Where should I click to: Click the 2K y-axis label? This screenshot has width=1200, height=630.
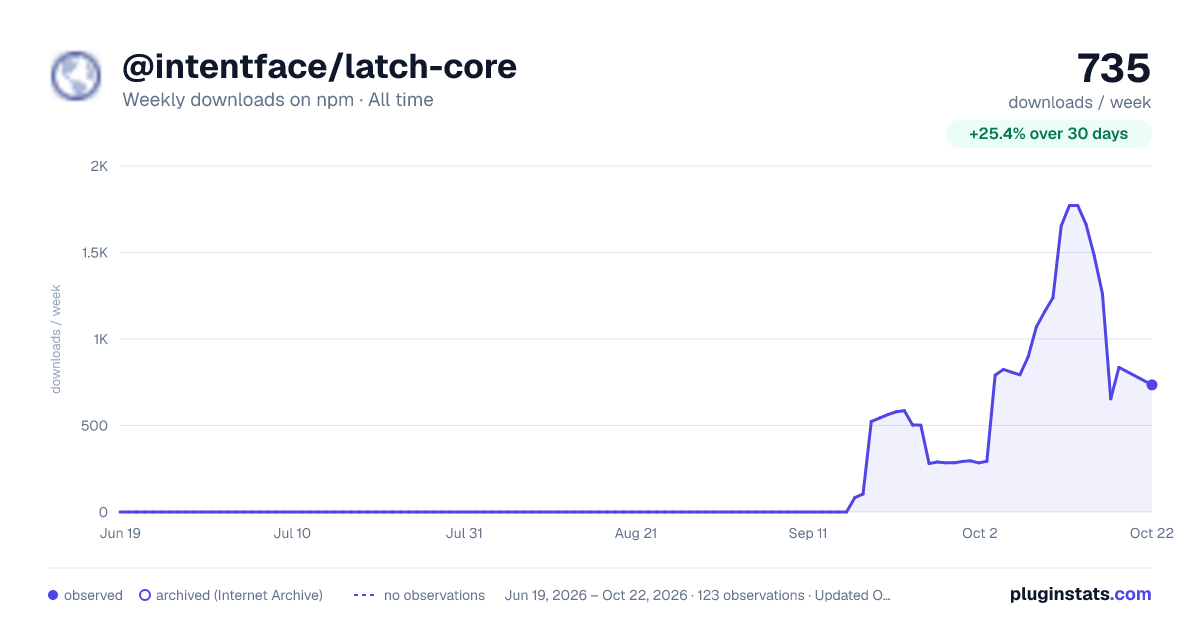99,166
